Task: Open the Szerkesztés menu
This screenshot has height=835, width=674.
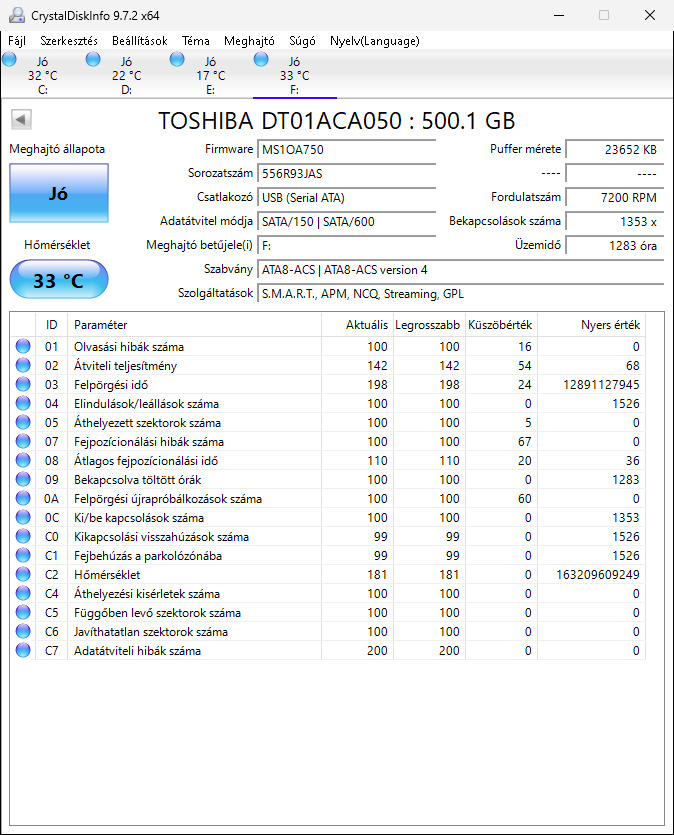Action: click(69, 41)
